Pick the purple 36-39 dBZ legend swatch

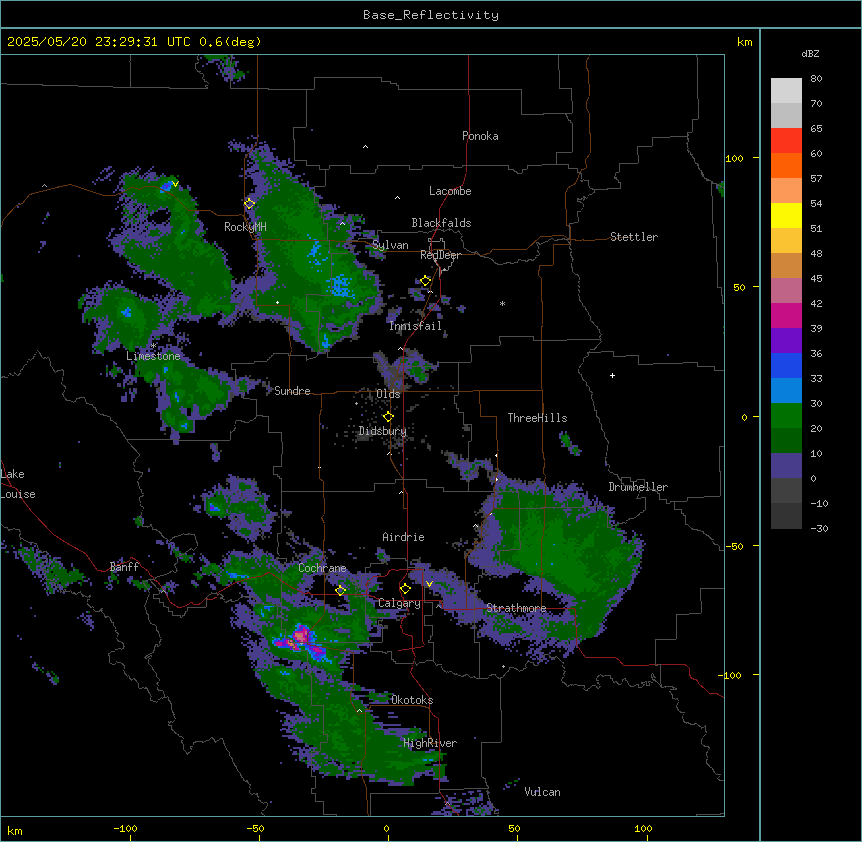coord(786,341)
